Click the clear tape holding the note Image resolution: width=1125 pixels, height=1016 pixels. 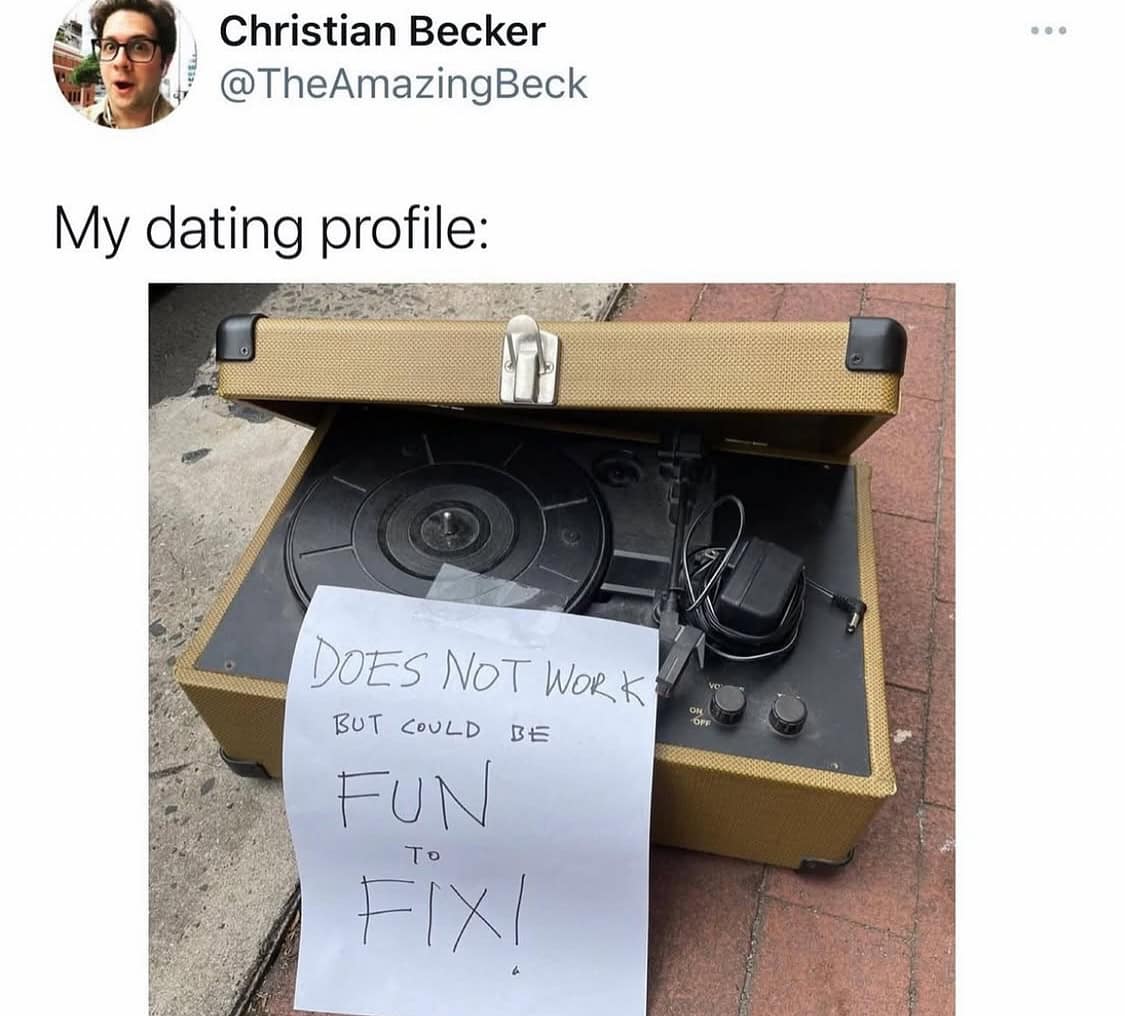[483, 585]
